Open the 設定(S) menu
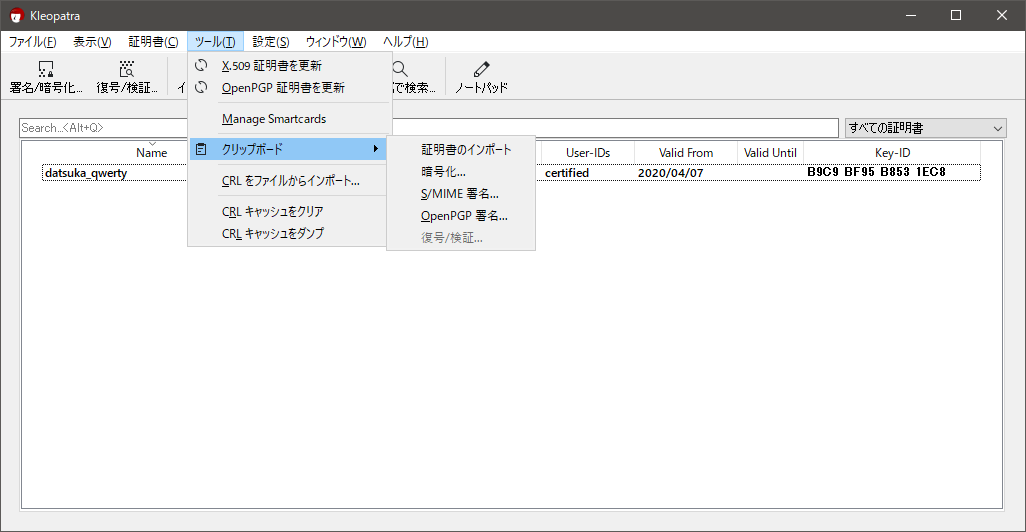This screenshot has width=1026, height=532. [x=271, y=42]
